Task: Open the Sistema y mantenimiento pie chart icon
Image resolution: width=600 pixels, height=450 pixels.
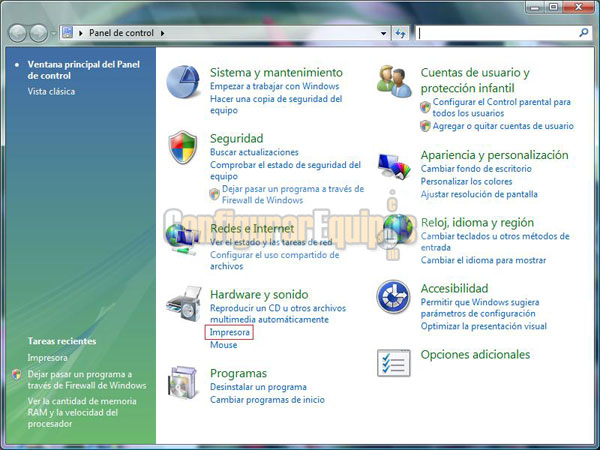Action: [x=183, y=82]
